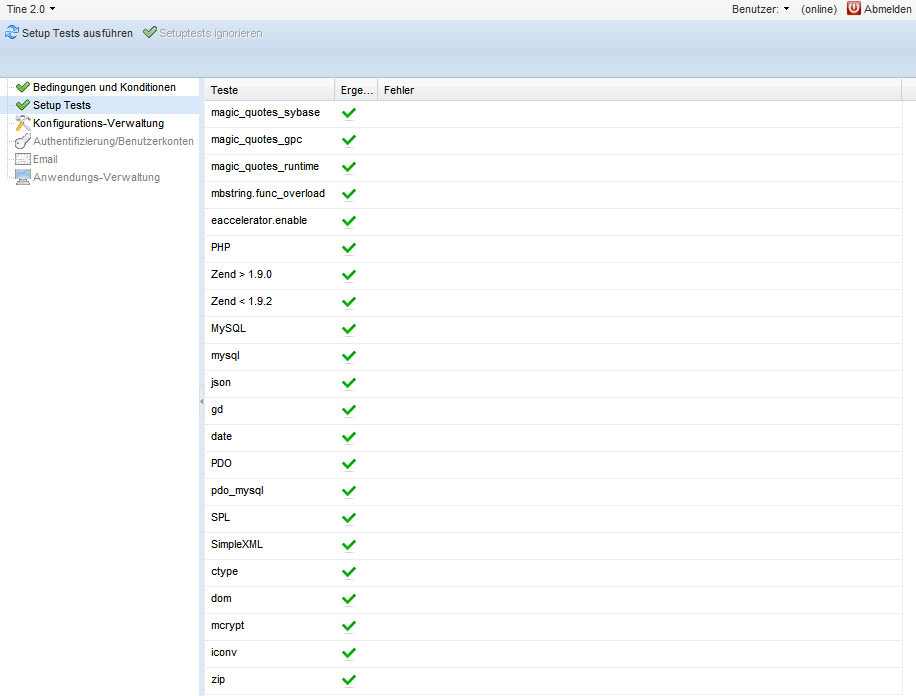Select Setup Tests in the navigation tree

click(x=62, y=105)
